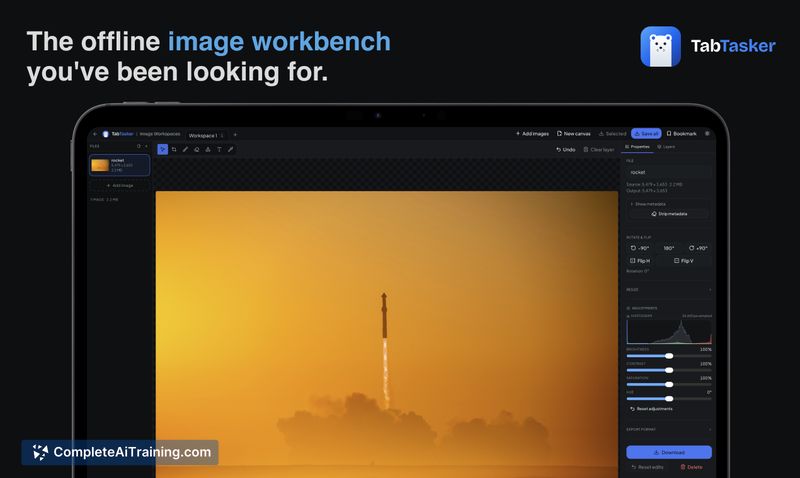The height and width of the screenshot is (478, 800).
Task: Select the Move/Select tool in canvas toolbar
Action: (x=162, y=149)
